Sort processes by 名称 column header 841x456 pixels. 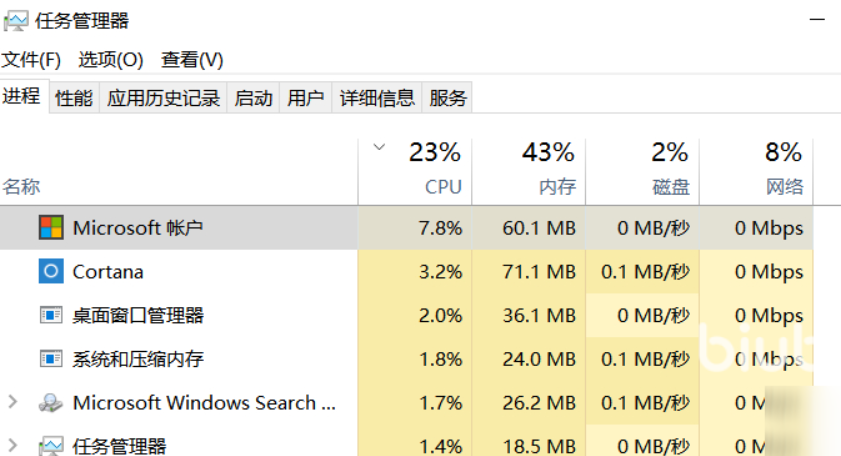[x=22, y=186]
